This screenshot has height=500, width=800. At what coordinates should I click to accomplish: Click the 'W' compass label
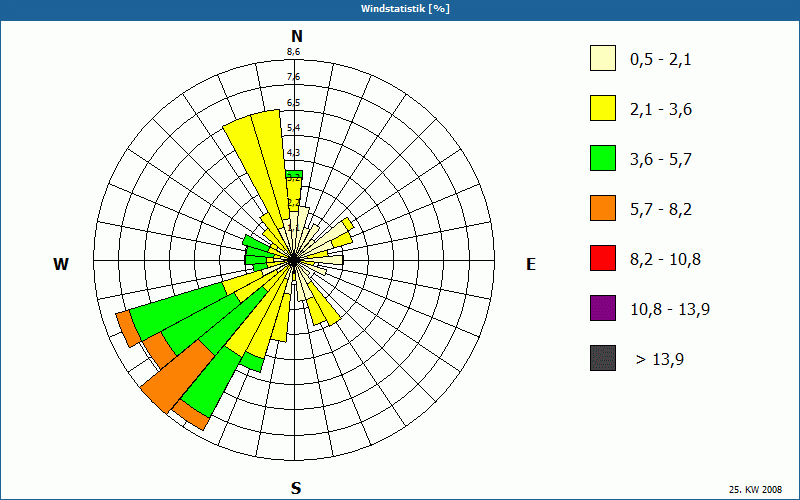point(61,264)
